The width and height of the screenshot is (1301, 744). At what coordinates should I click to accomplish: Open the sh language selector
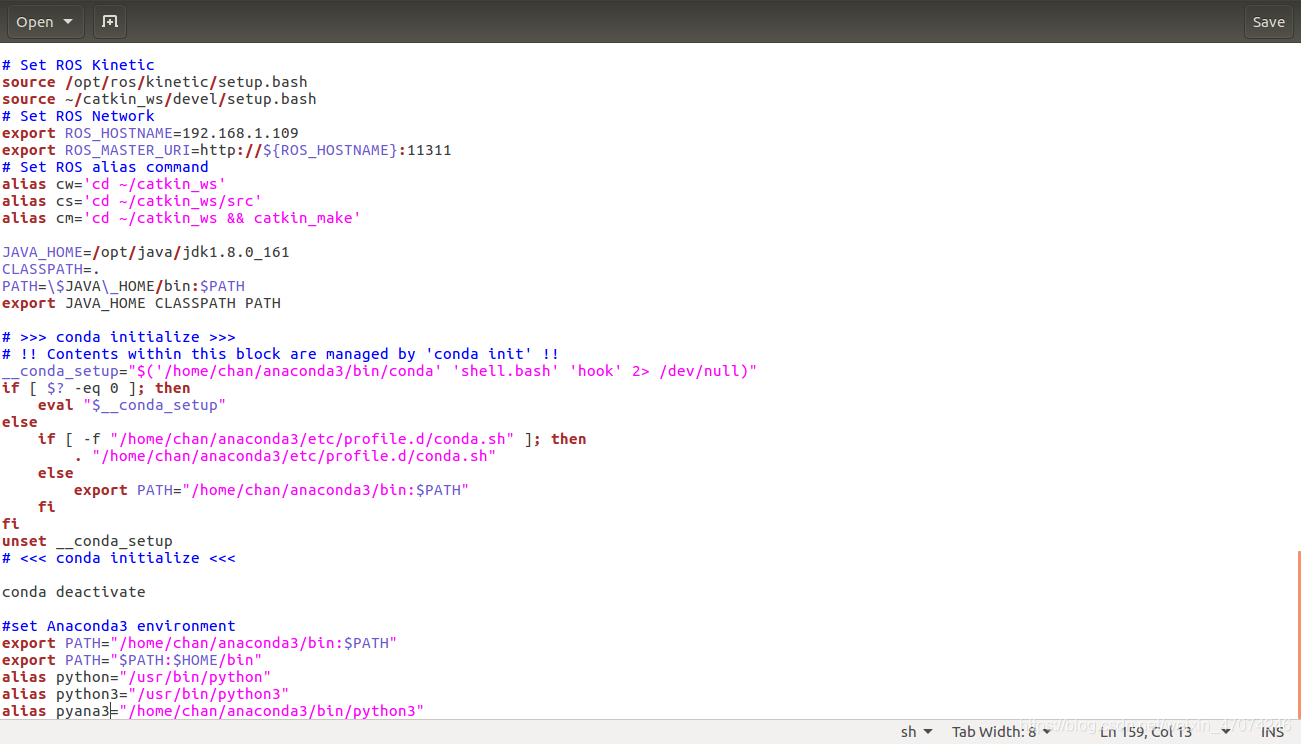916,732
